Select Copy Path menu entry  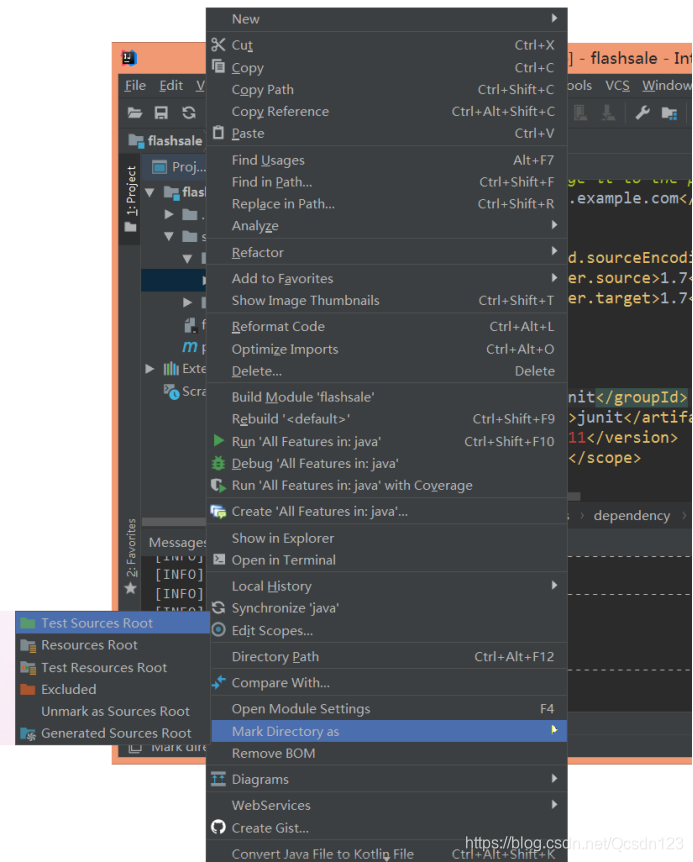point(387,89)
